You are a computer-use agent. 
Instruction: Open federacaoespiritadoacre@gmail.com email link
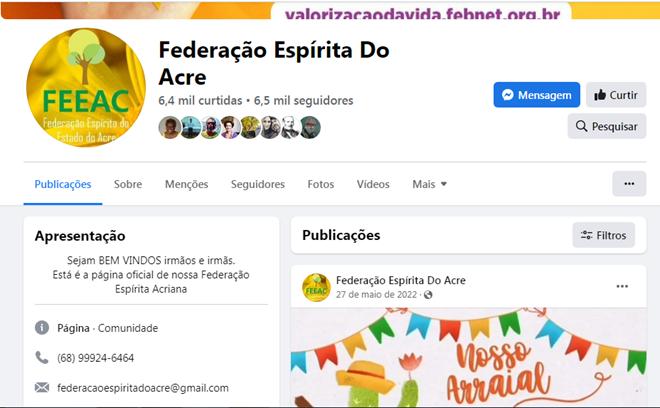tap(143, 388)
